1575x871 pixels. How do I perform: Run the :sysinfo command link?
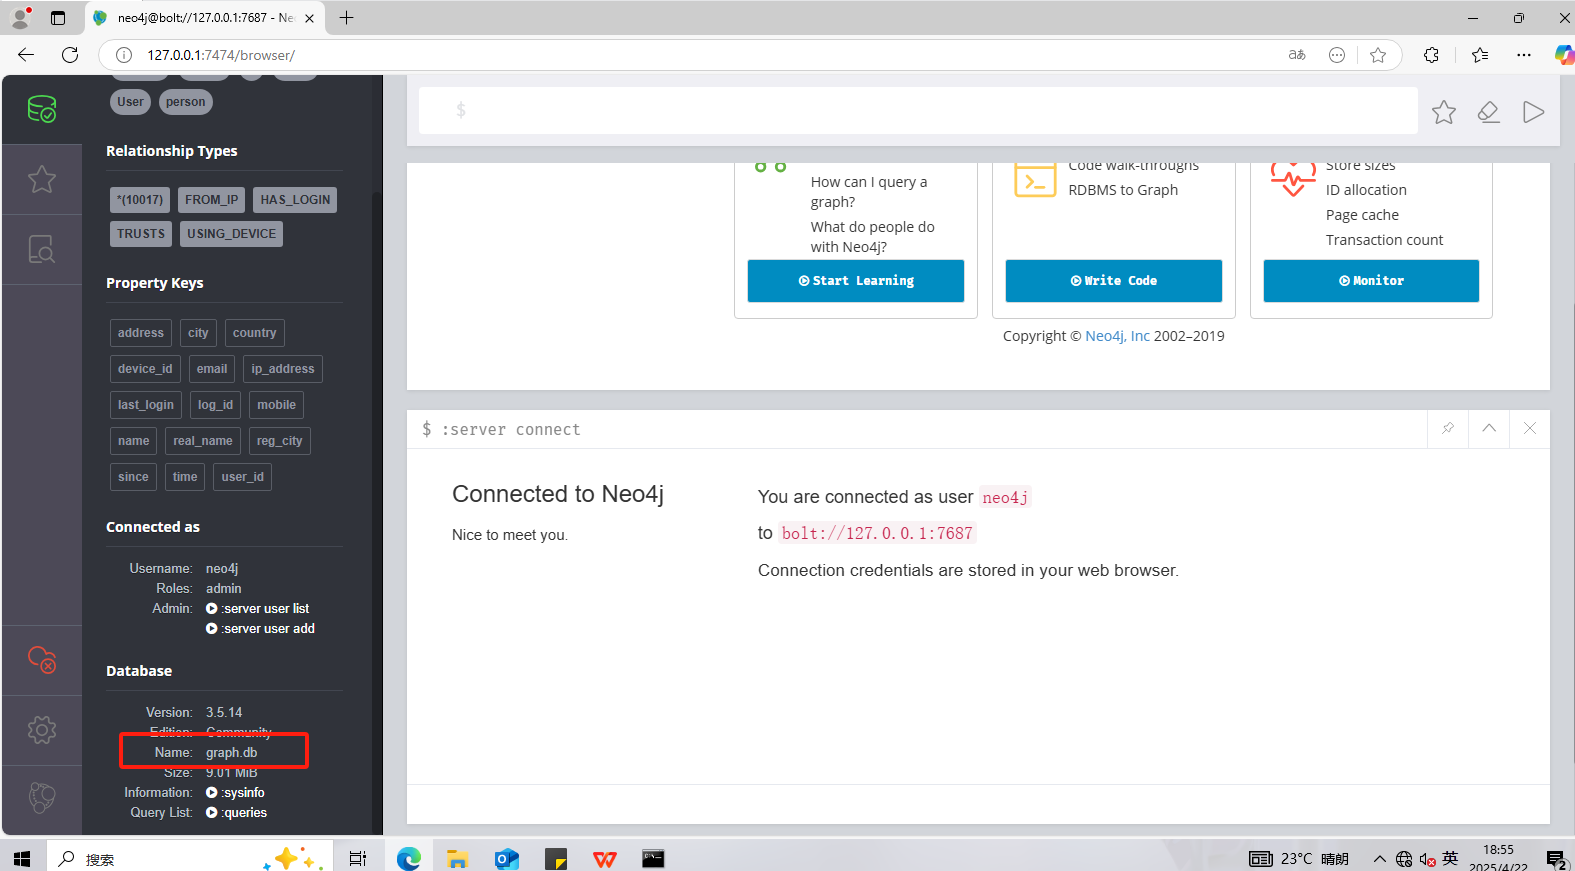click(x=236, y=792)
